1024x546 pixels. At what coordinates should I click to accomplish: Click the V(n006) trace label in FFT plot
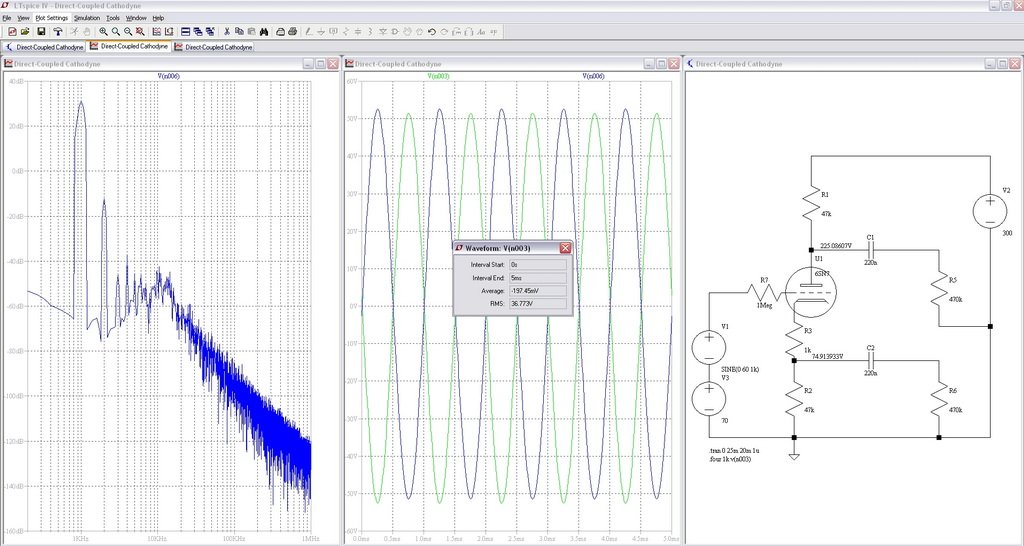pos(170,75)
